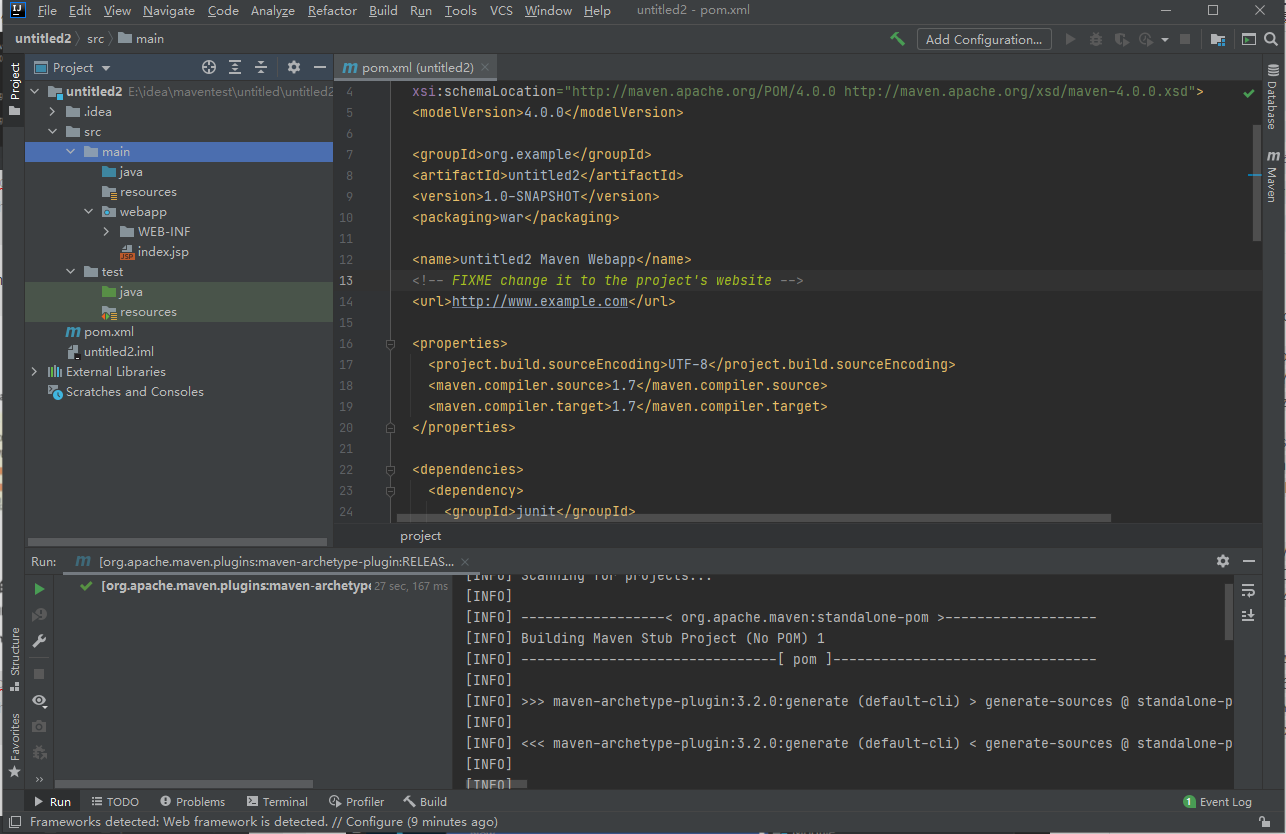Collapse the webapp folder
Image resolution: width=1286 pixels, height=834 pixels.
[89, 211]
